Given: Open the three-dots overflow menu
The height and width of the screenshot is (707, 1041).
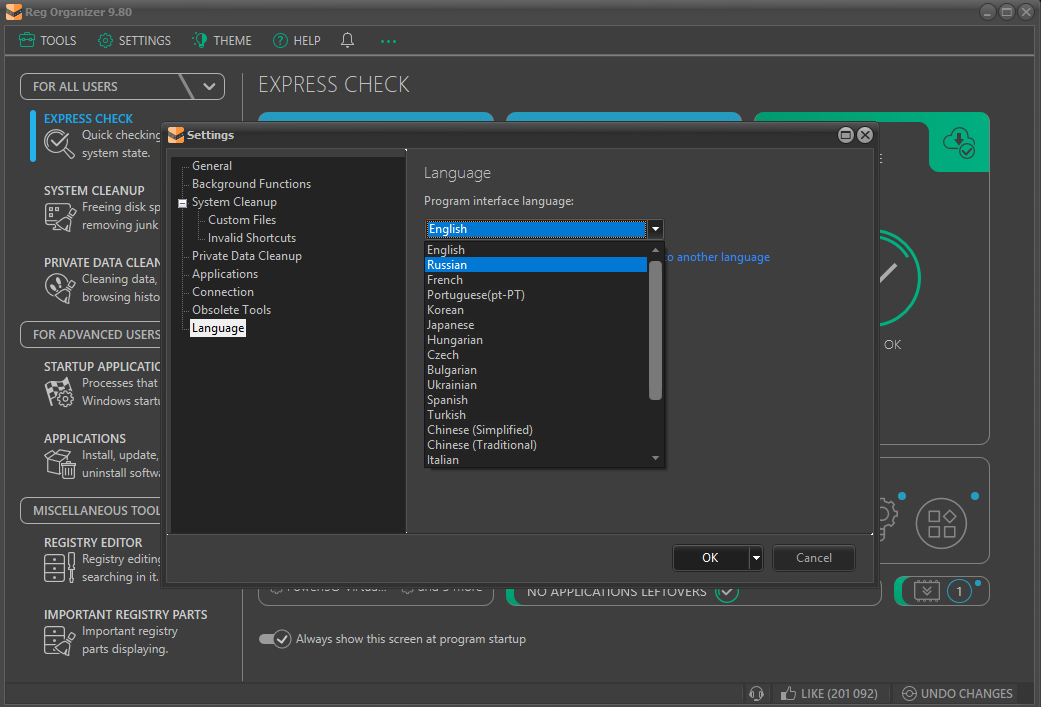Looking at the screenshot, I should coord(388,41).
